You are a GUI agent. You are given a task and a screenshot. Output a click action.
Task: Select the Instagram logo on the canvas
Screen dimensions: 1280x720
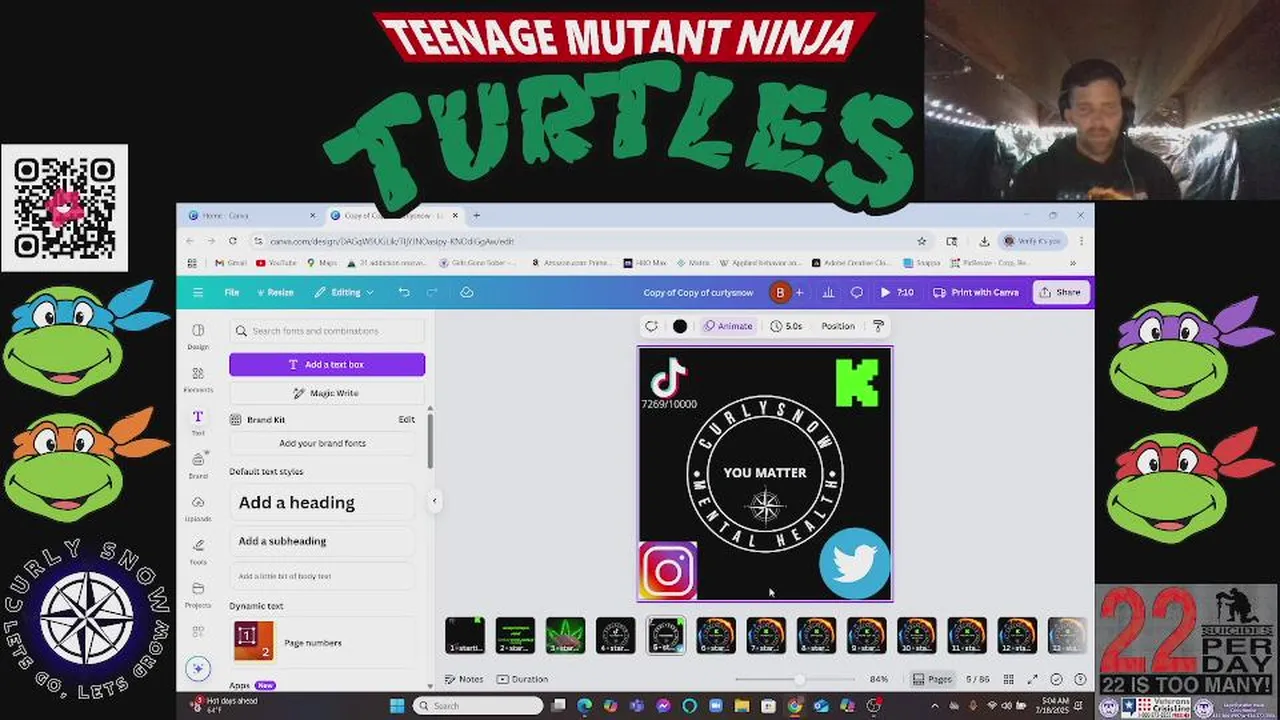coord(668,571)
